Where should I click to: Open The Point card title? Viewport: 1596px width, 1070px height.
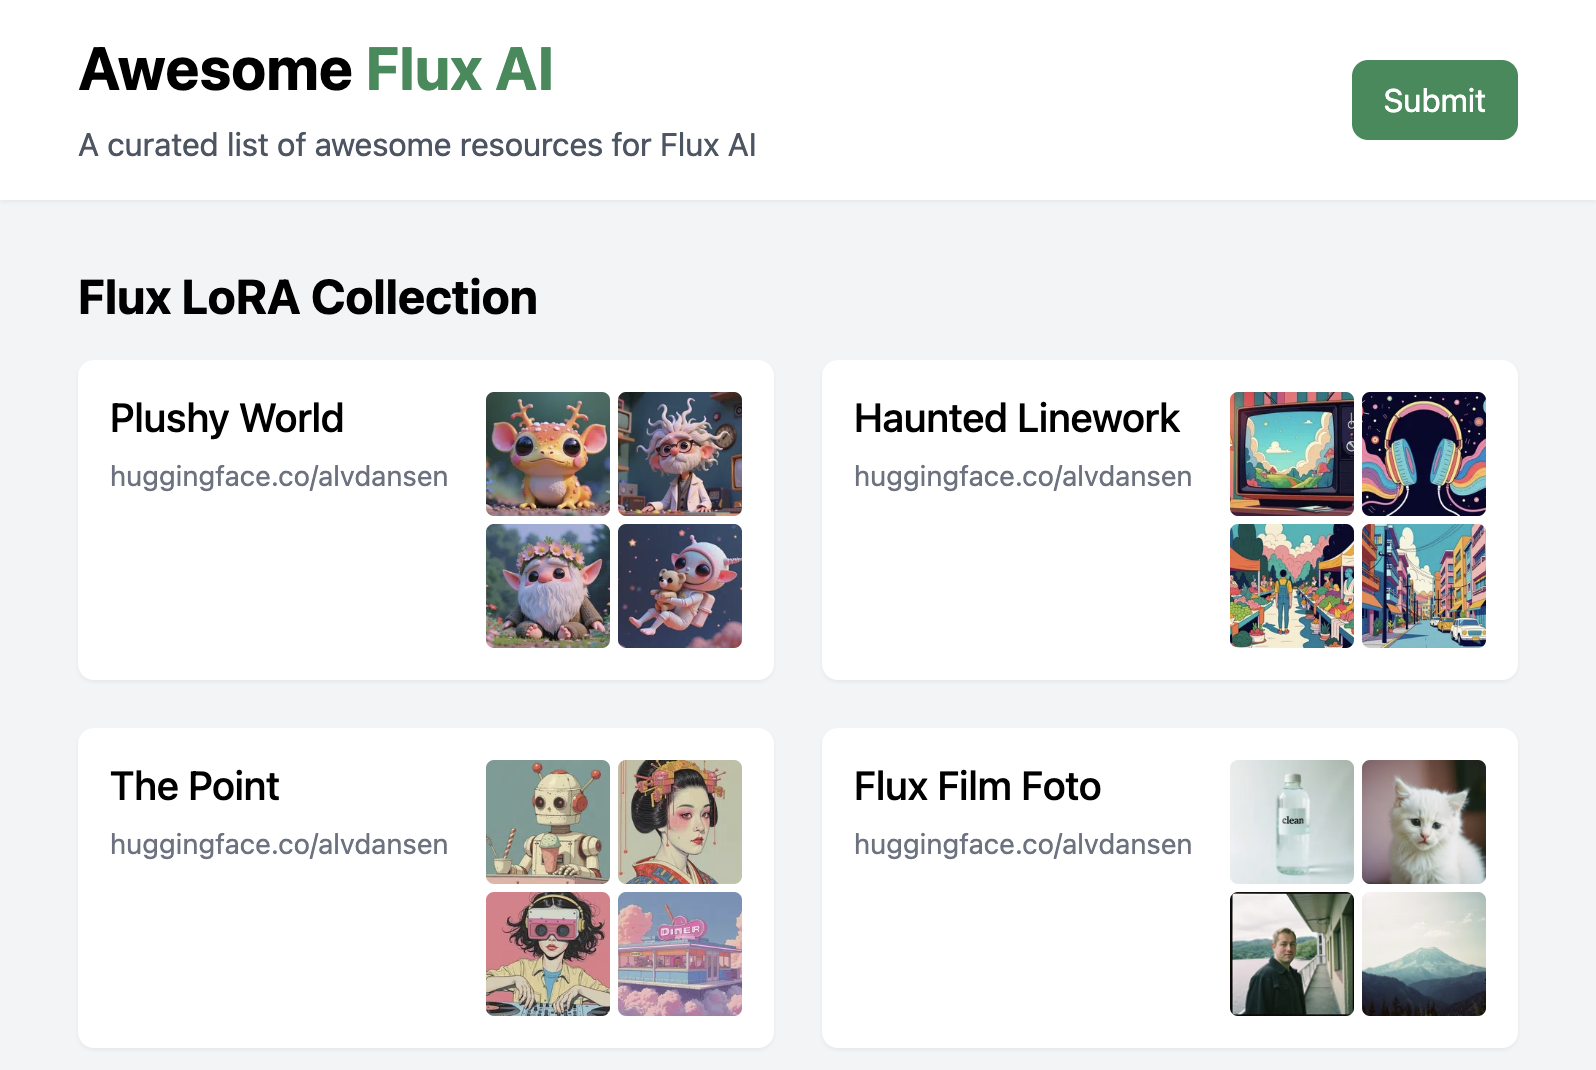[x=194, y=786]
